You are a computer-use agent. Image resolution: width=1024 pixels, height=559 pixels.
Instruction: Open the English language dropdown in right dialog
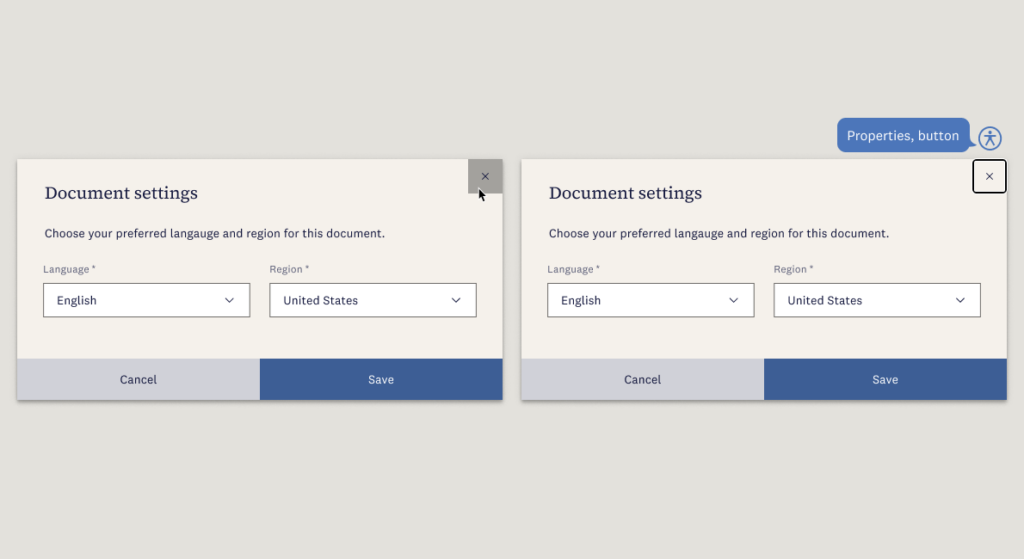click(x=650, y=300)
